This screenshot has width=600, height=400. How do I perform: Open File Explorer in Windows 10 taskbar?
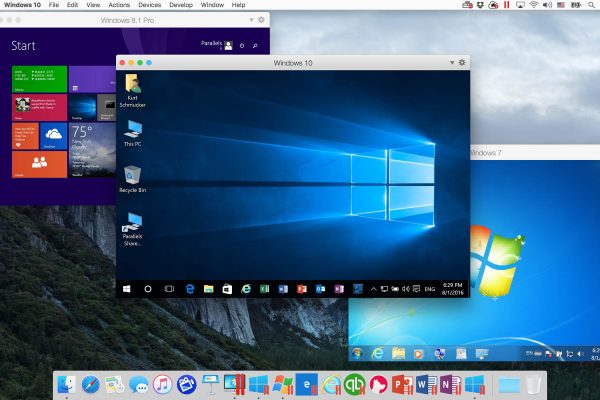click(209, 289)
